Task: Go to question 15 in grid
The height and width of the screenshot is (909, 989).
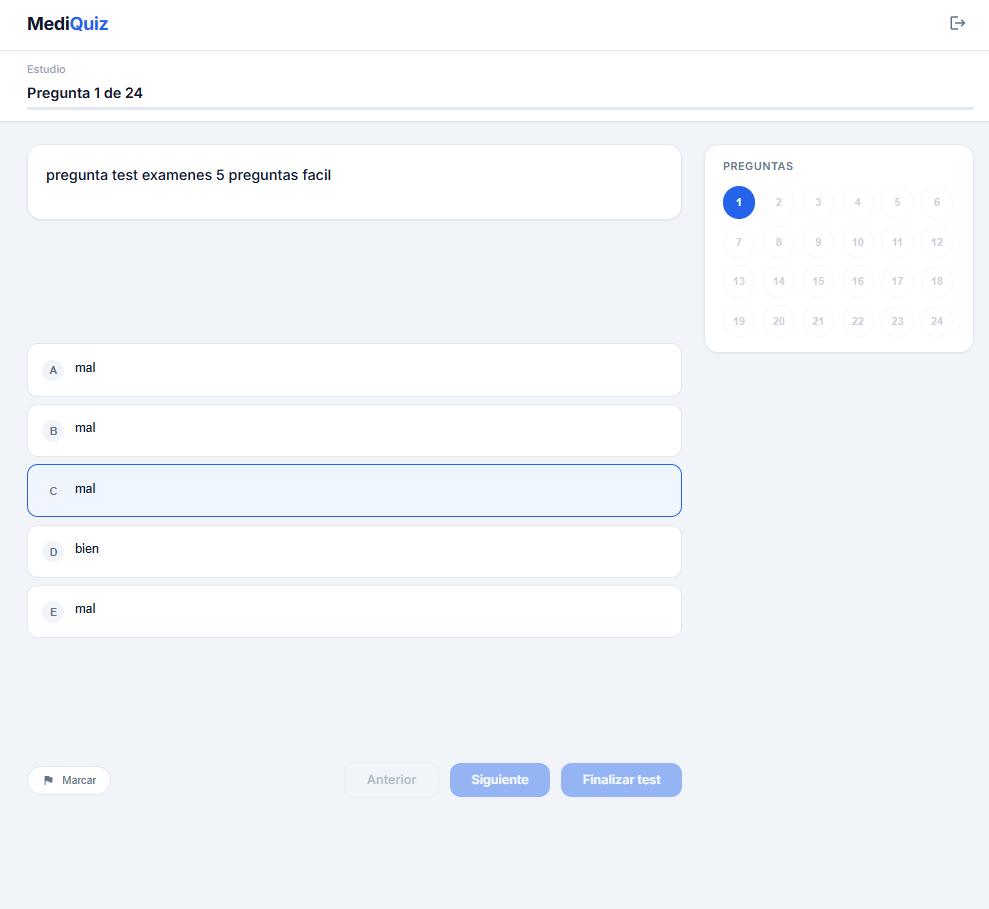Action: 818,281
